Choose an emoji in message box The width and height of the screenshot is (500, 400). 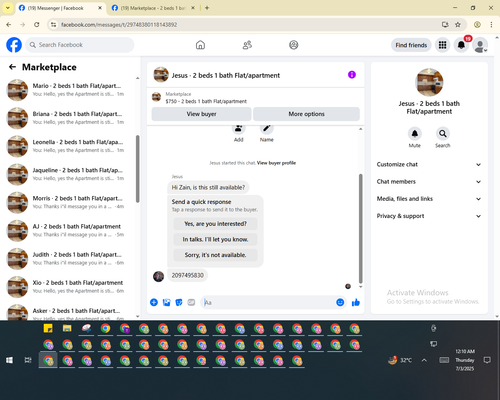pos(340,302)
